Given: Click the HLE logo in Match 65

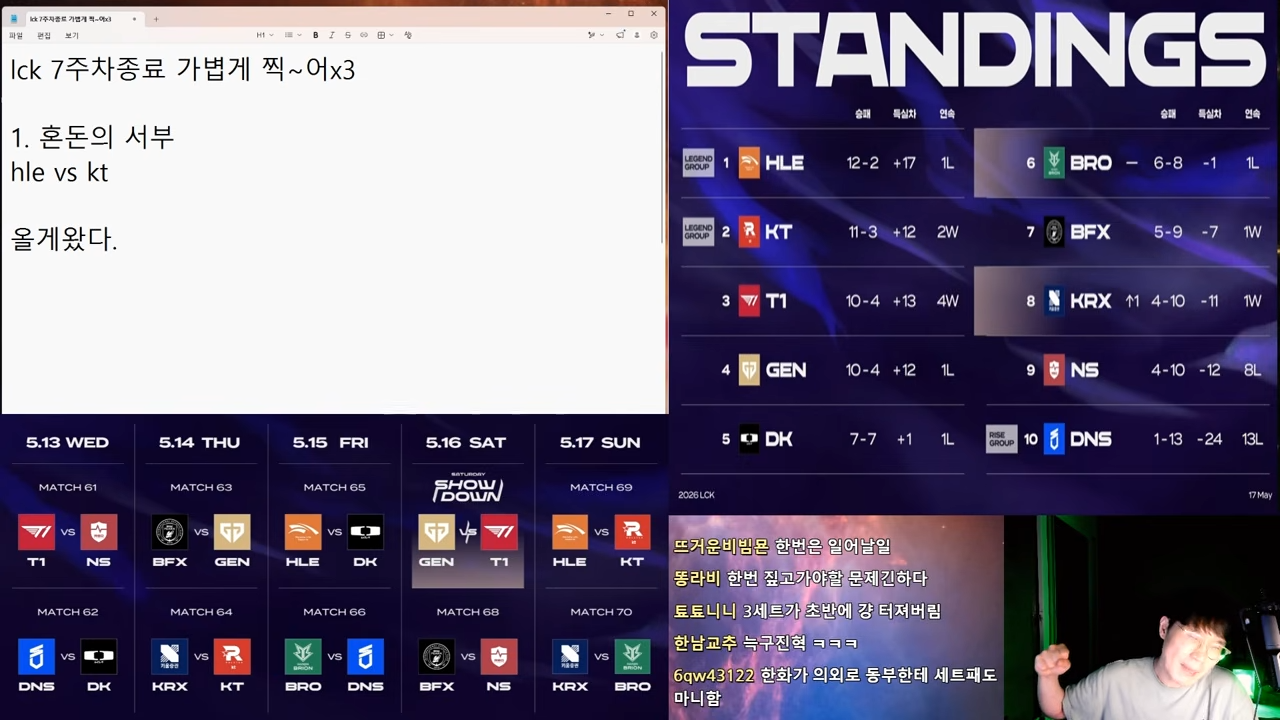Looking at the screenshot, I should click(x=303, y=532).
